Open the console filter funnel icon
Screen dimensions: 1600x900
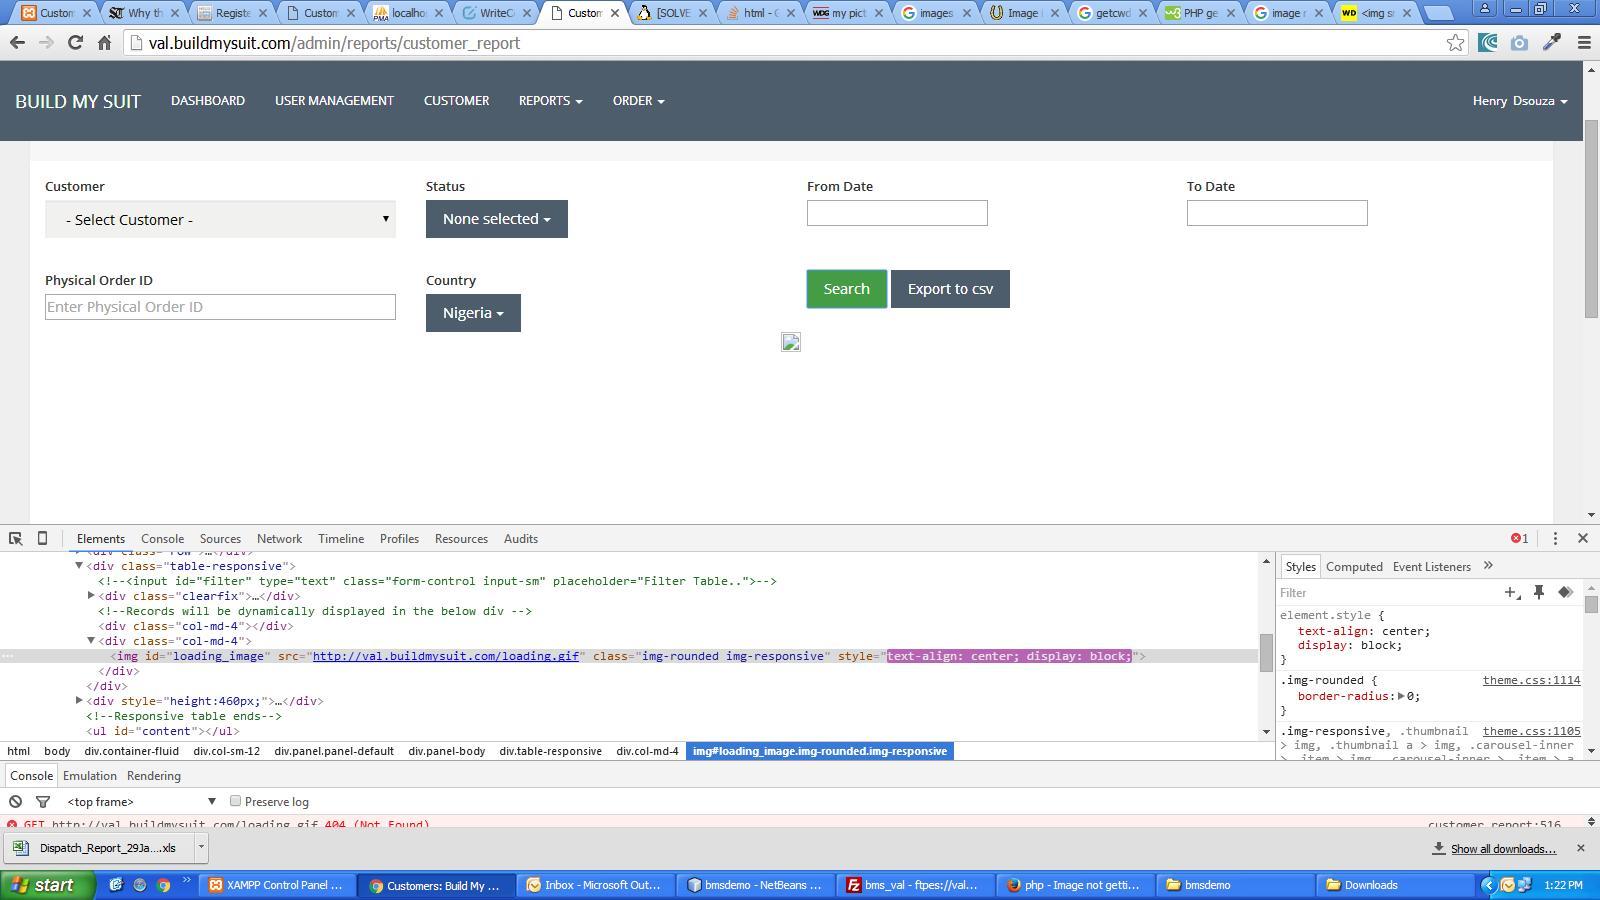(43, 801)
